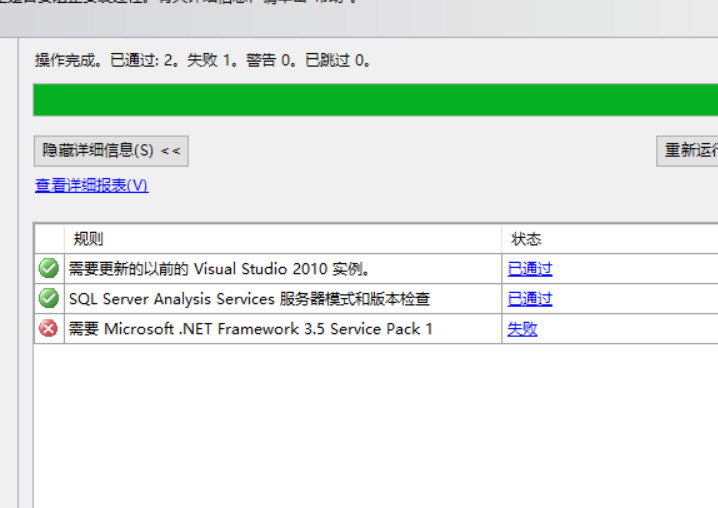The width and height of the screenshot is (718, 508).
Task: Click the 隐藏详细信息(S) button
Action: point(111,151)
